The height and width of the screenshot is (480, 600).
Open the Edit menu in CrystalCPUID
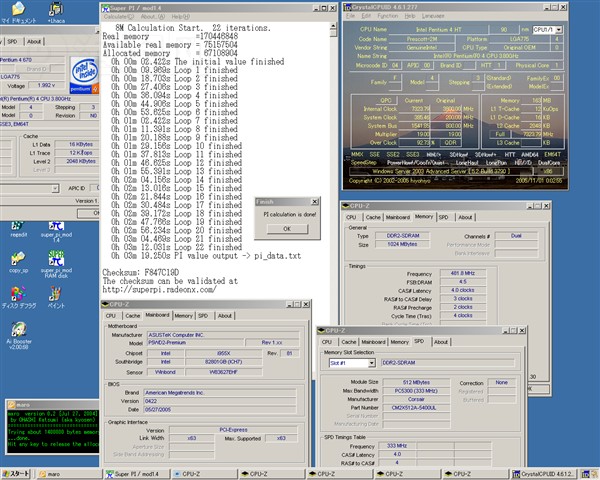(366, 16)
